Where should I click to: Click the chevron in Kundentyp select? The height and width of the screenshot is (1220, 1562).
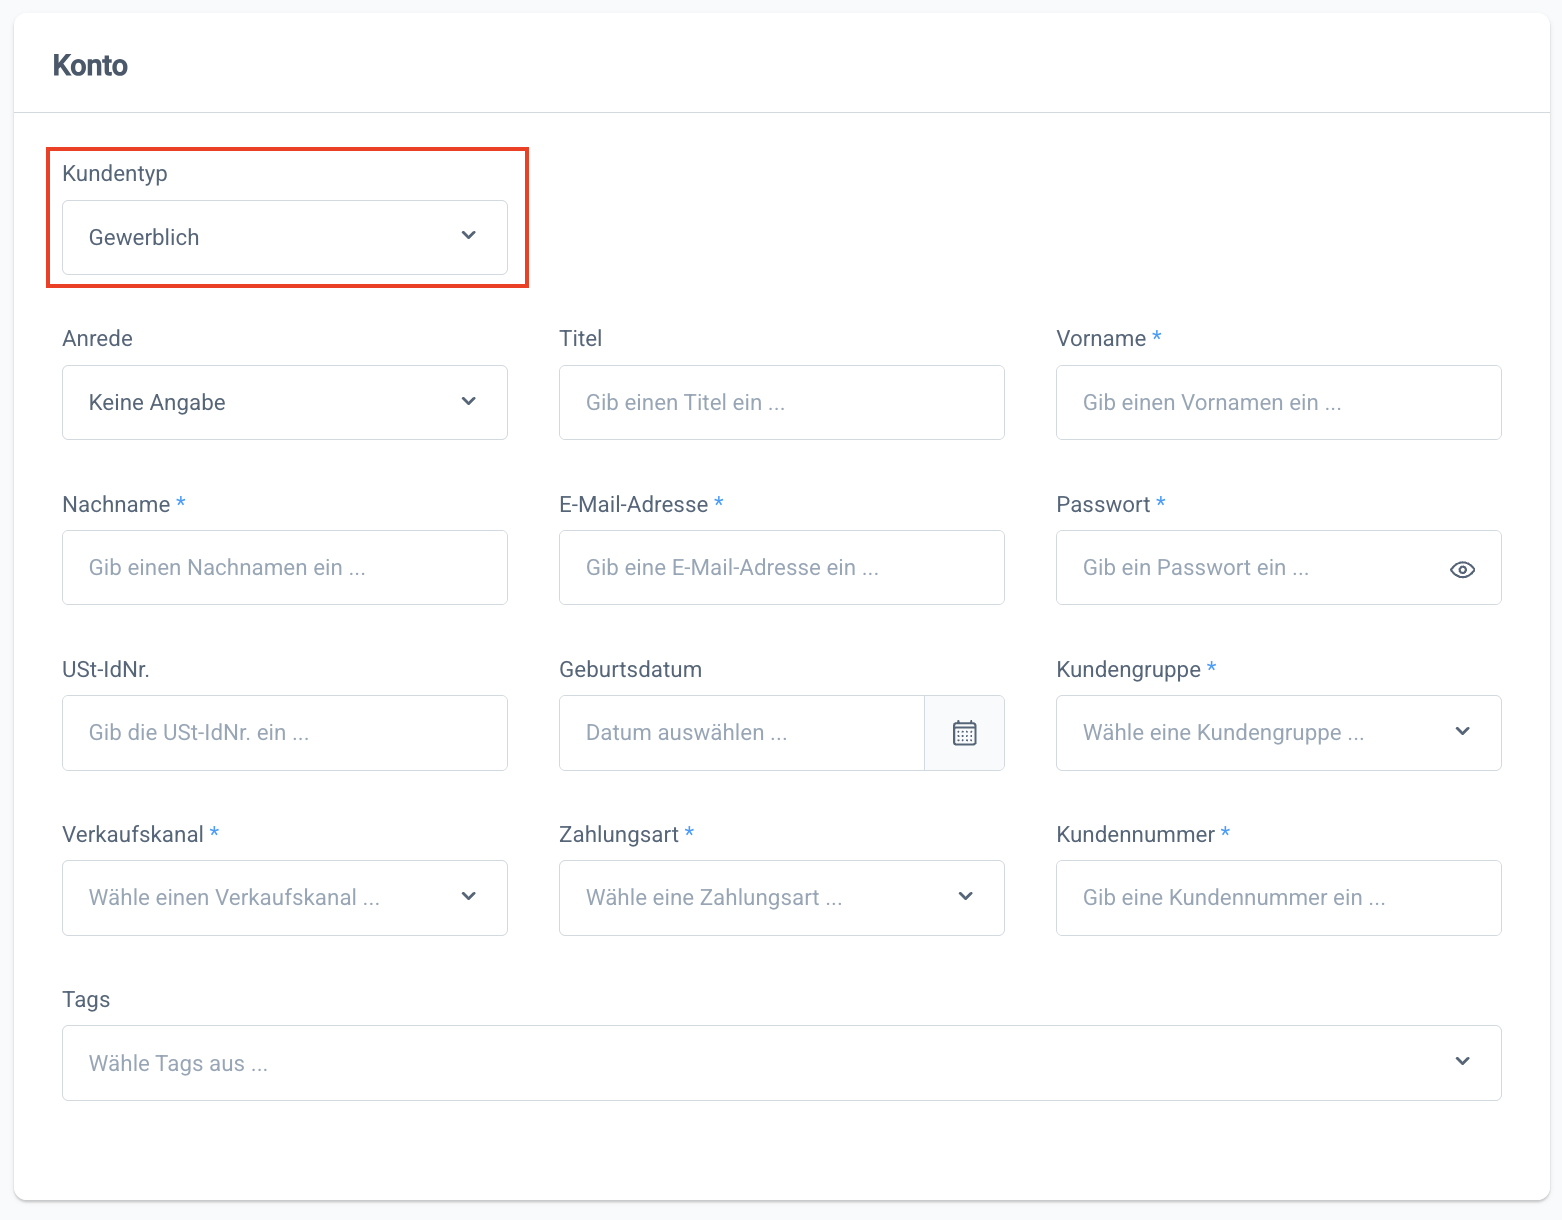(468, 235)
